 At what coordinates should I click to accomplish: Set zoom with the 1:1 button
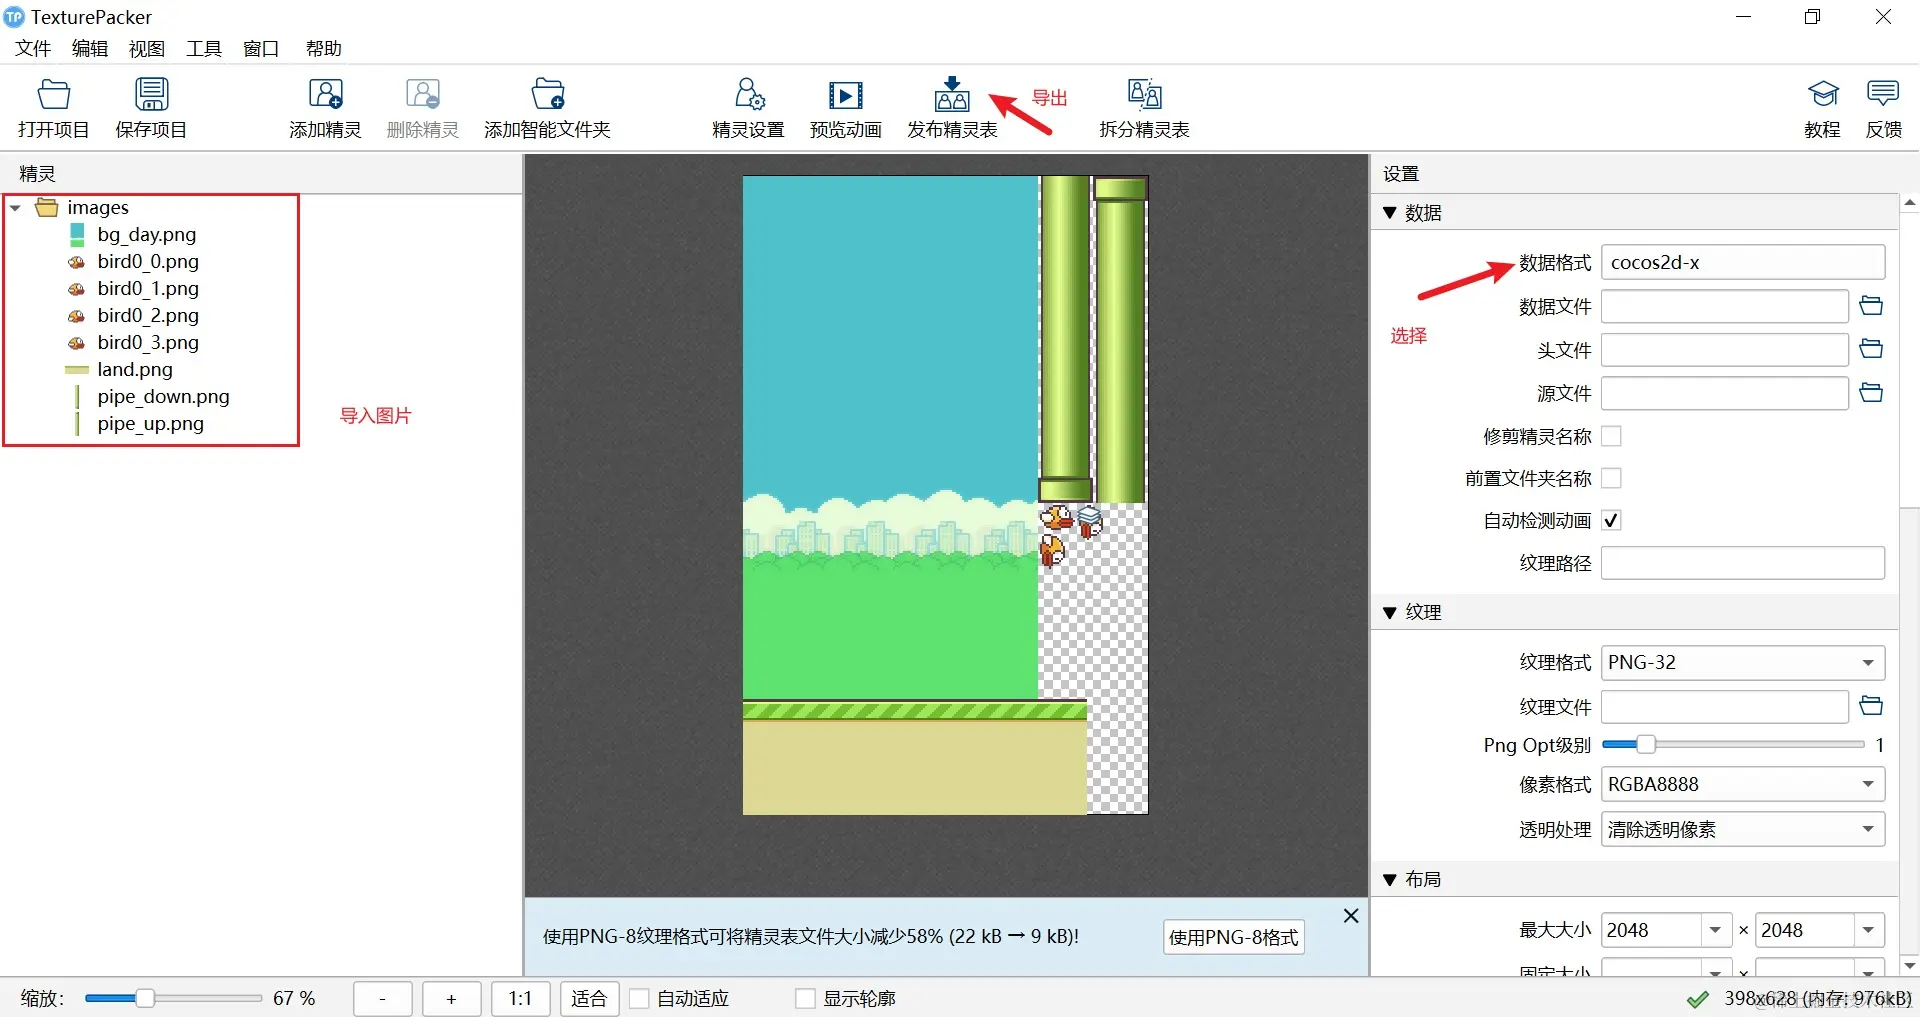(x=520, y=998)
